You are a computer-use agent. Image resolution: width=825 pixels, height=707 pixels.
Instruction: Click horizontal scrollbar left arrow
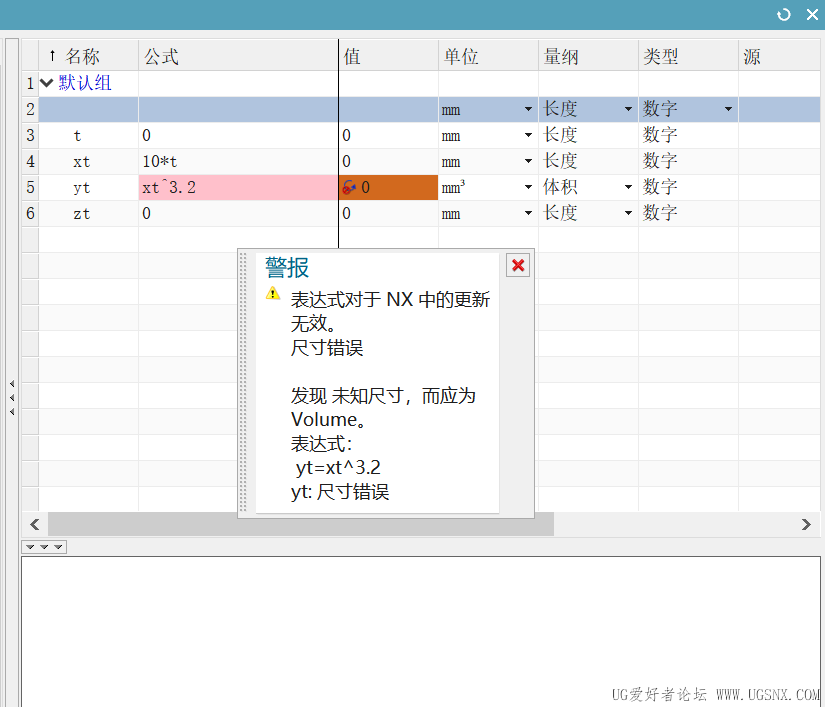coord(35,524)
